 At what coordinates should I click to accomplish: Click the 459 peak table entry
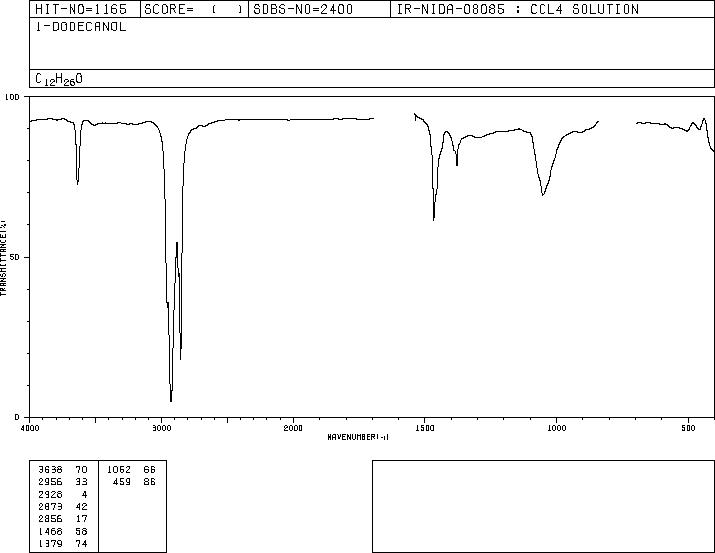coord(135,482)
